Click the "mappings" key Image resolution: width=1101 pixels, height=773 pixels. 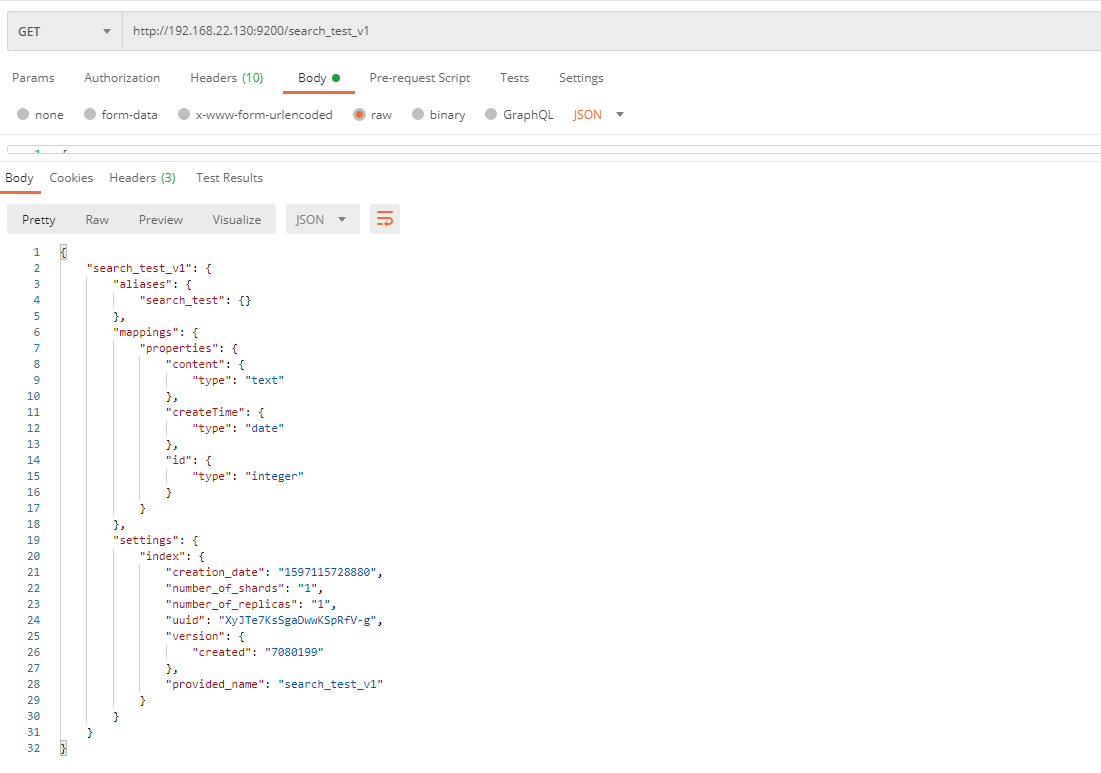(x=146, y=332)
